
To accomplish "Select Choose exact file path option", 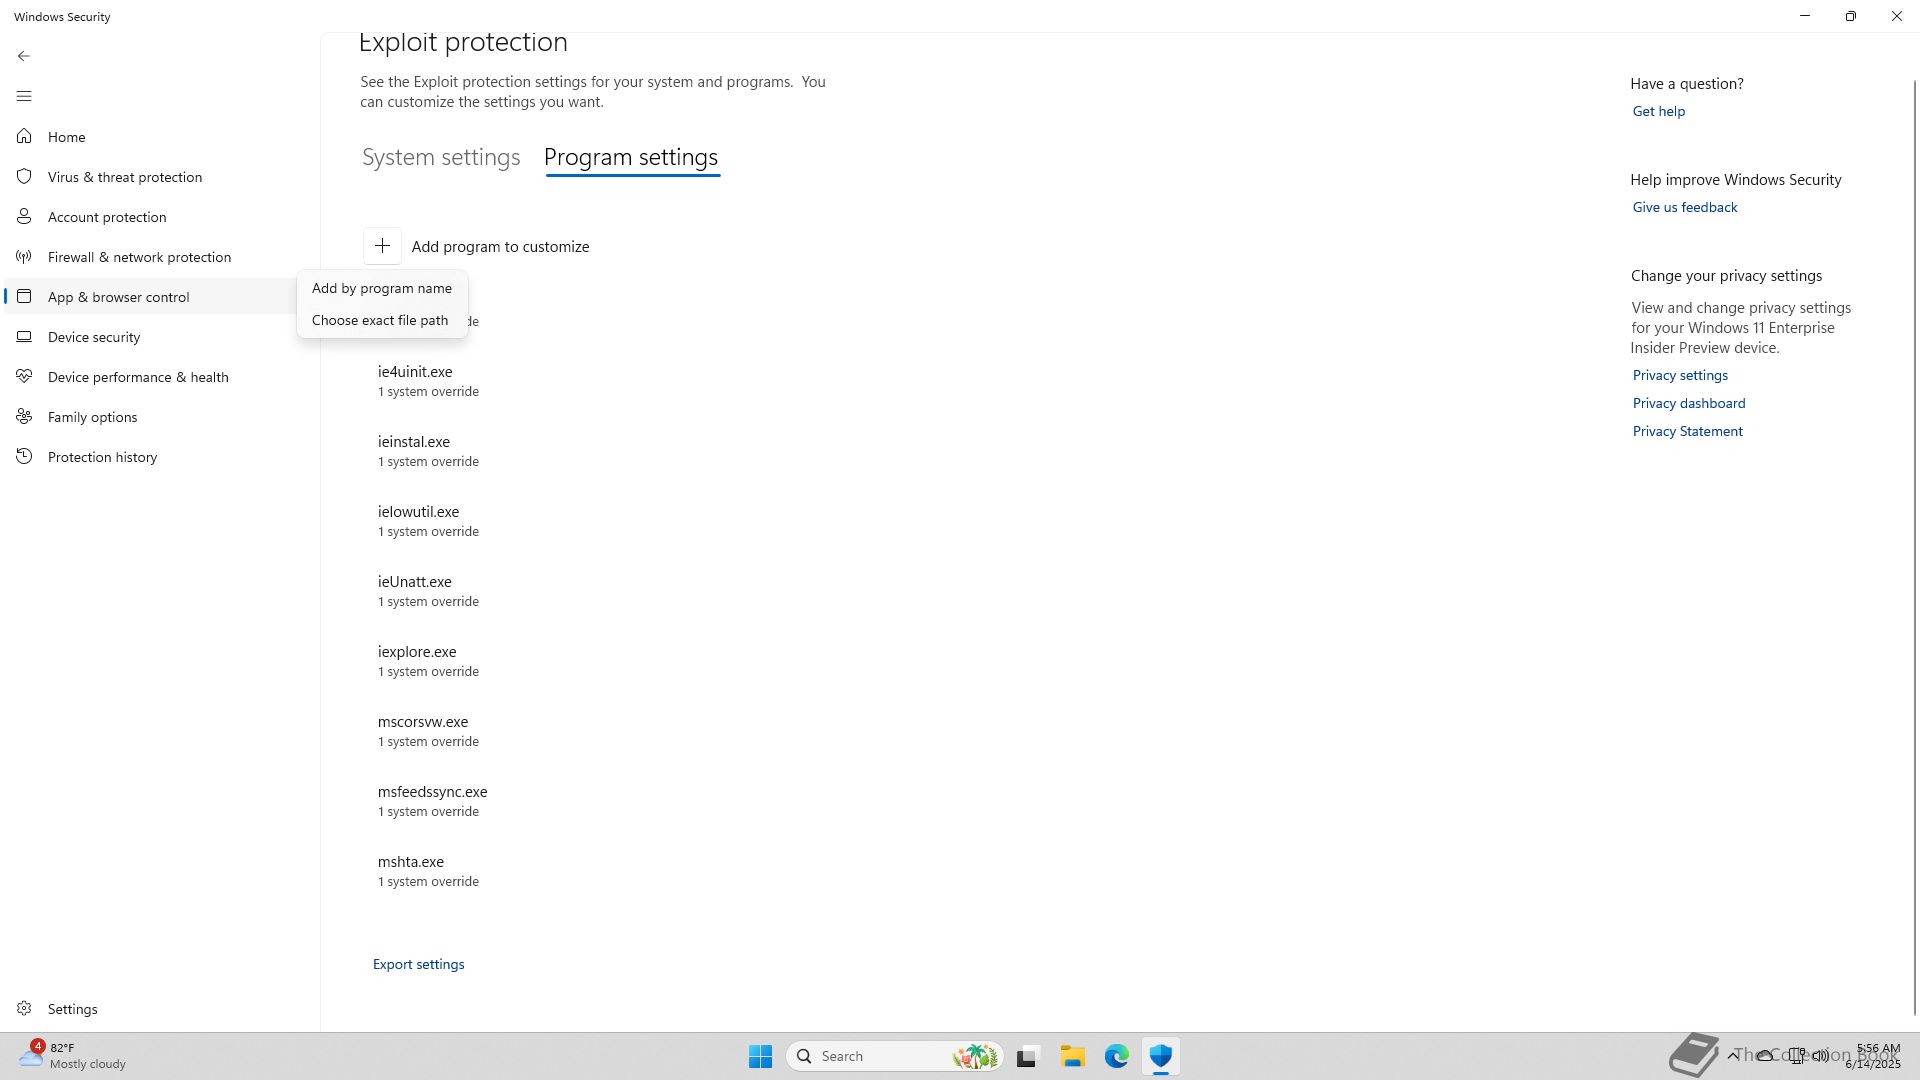I will click(379, 320).
